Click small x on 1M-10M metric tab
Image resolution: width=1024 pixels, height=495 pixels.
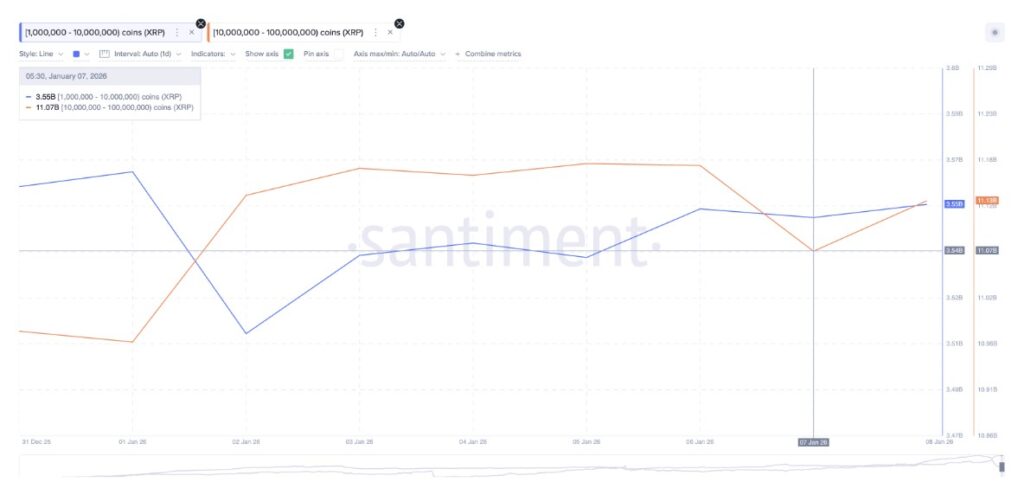coord(191,32)
